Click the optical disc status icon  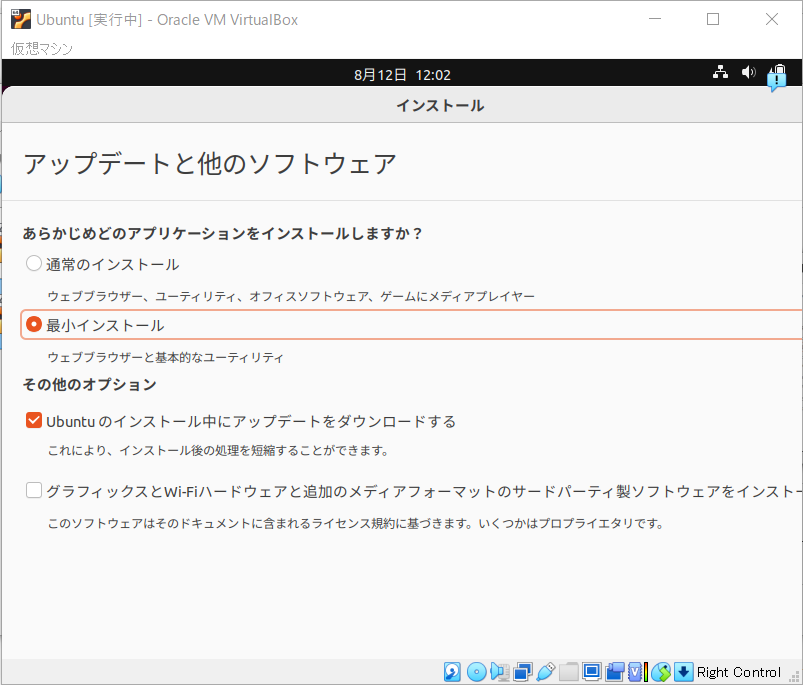(x=476, y=672)
